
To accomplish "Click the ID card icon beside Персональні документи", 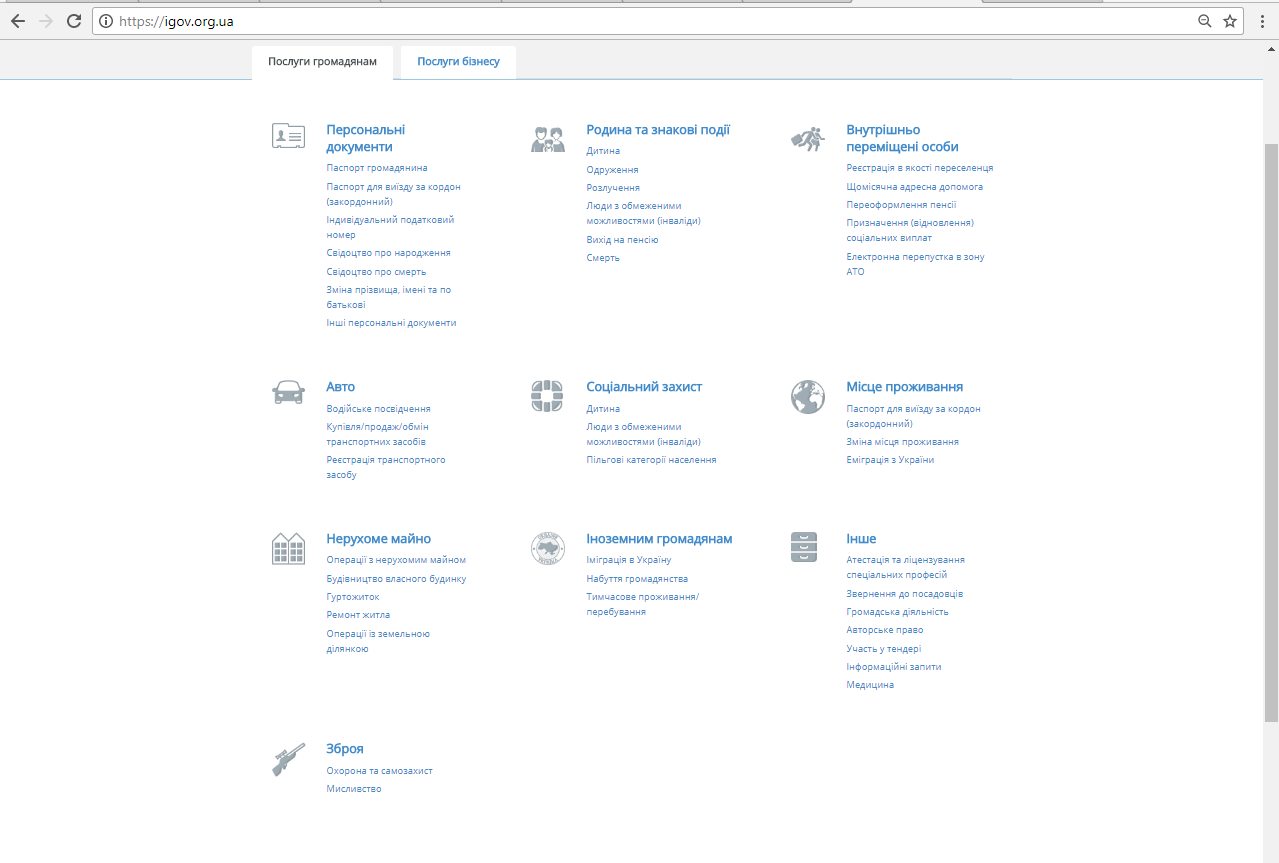I will (288, 136).
